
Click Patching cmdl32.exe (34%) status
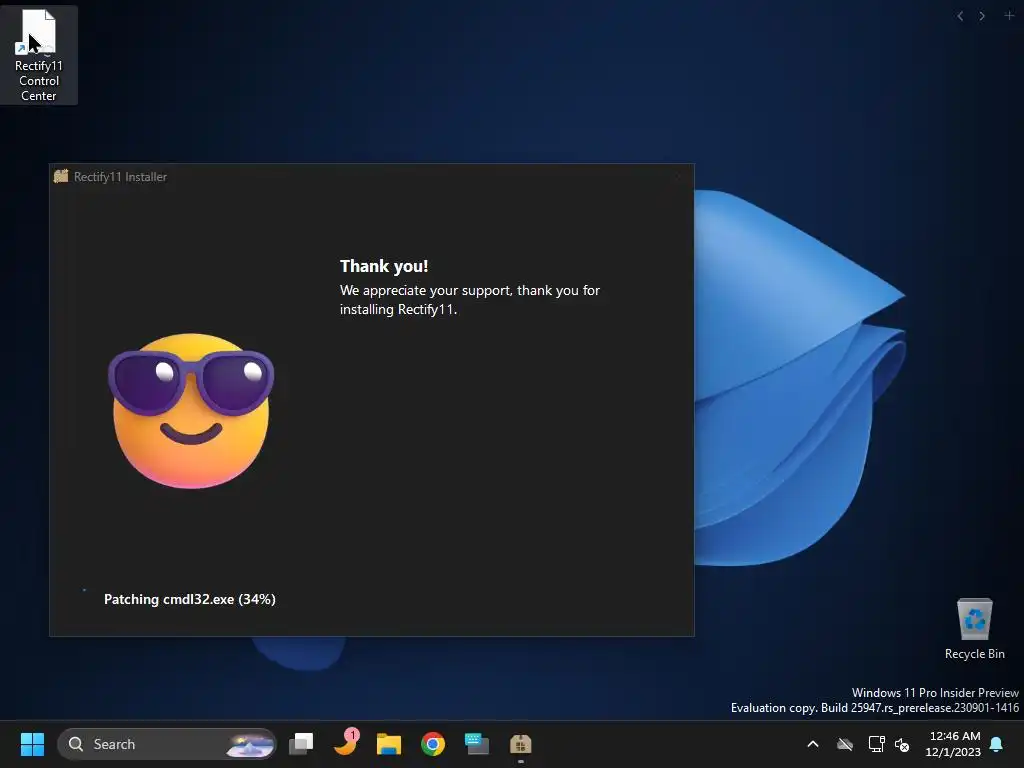[x=190, y=599]
